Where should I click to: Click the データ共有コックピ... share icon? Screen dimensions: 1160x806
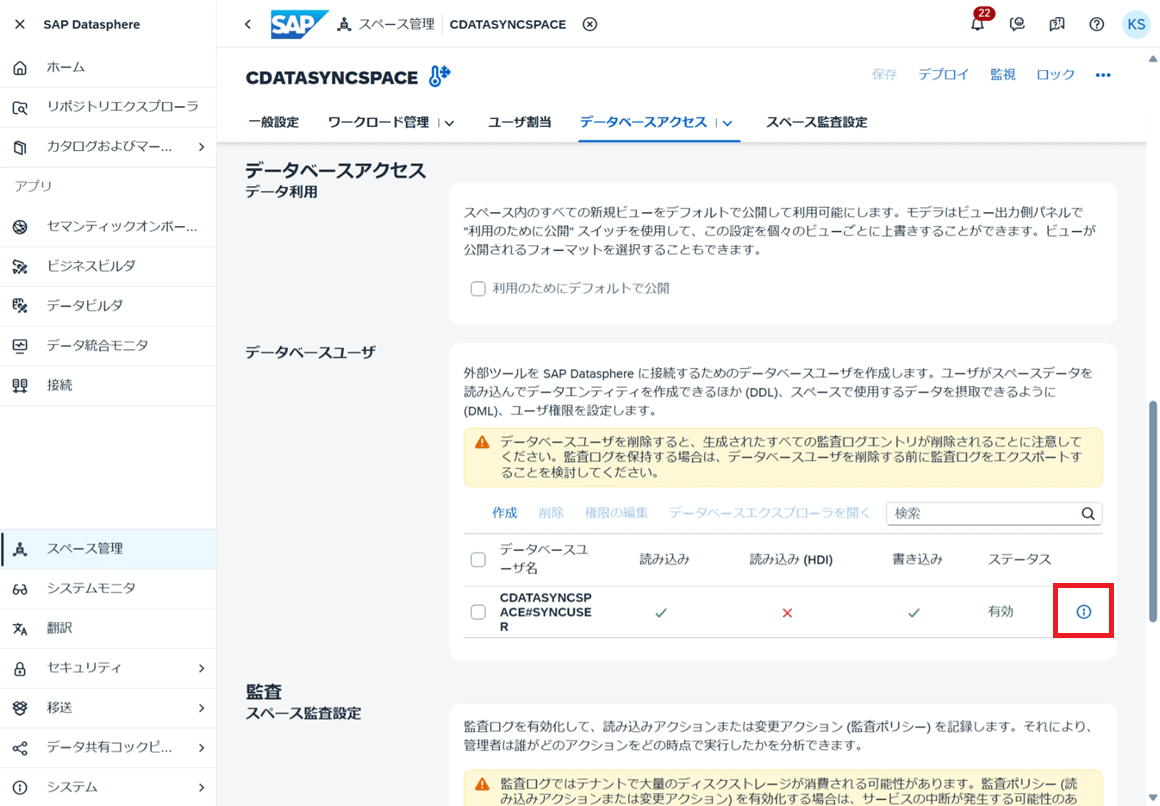coord(20,748)
